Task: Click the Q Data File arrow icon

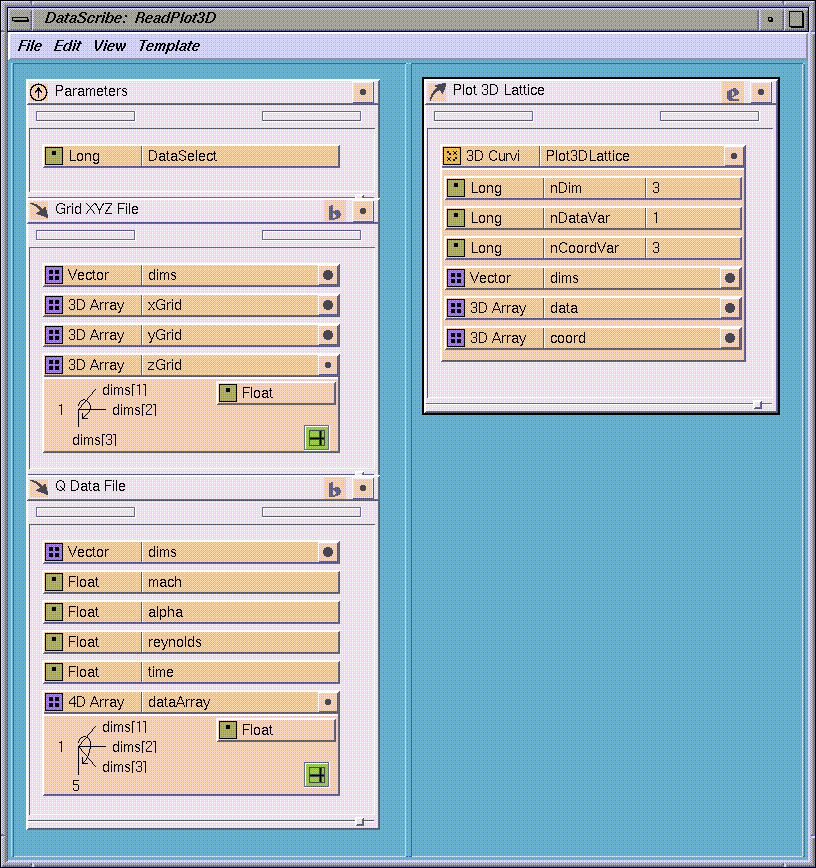Action: (x=39, y=487)
